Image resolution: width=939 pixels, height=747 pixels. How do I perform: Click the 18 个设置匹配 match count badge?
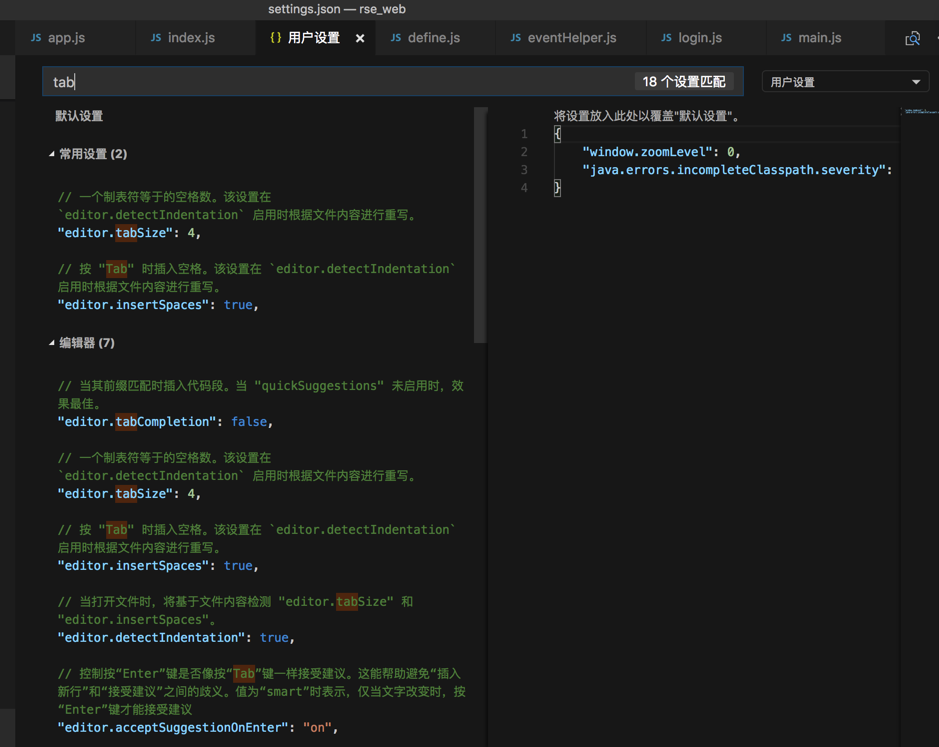tap(684, 81)
